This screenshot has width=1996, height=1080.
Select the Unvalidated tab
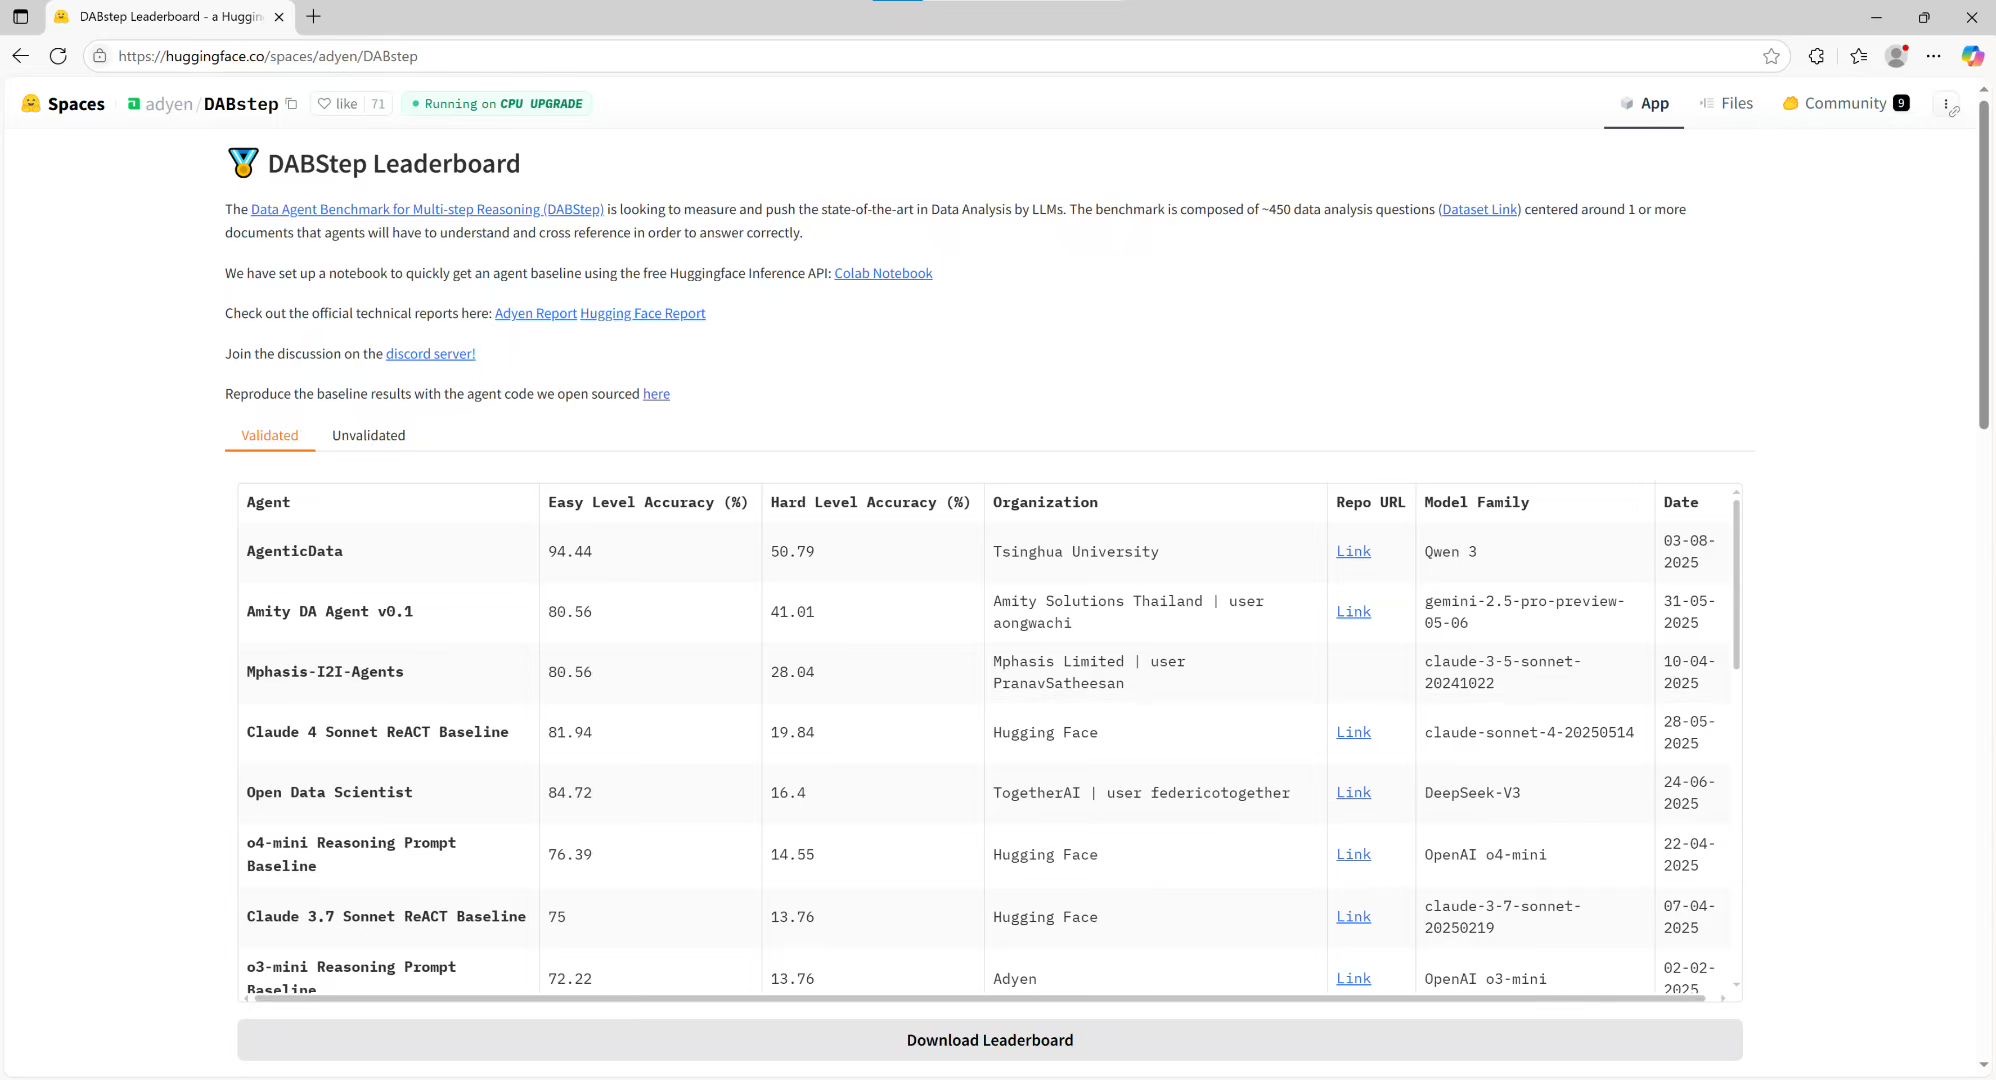(x=368, y=435)
